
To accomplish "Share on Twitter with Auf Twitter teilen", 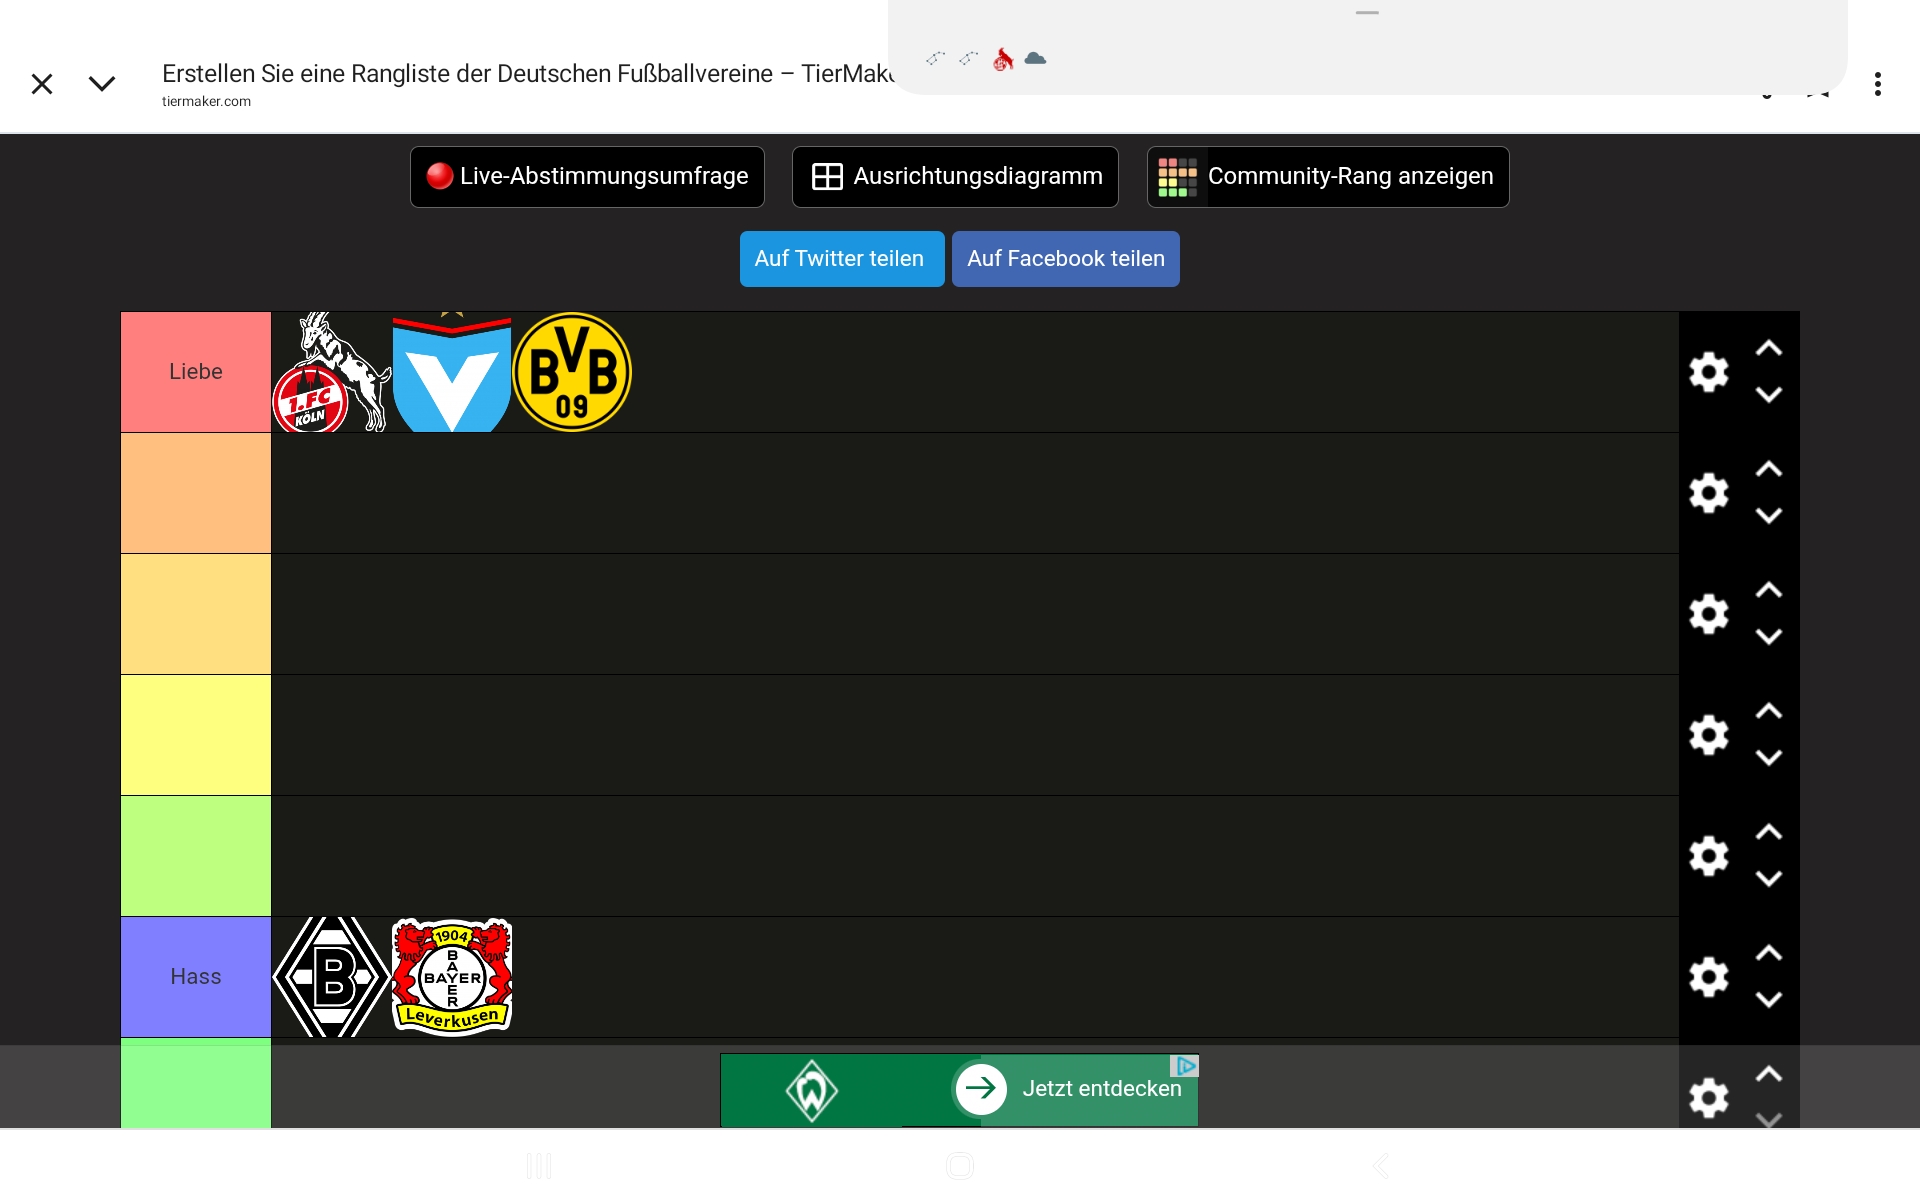I will pos(842,259).
